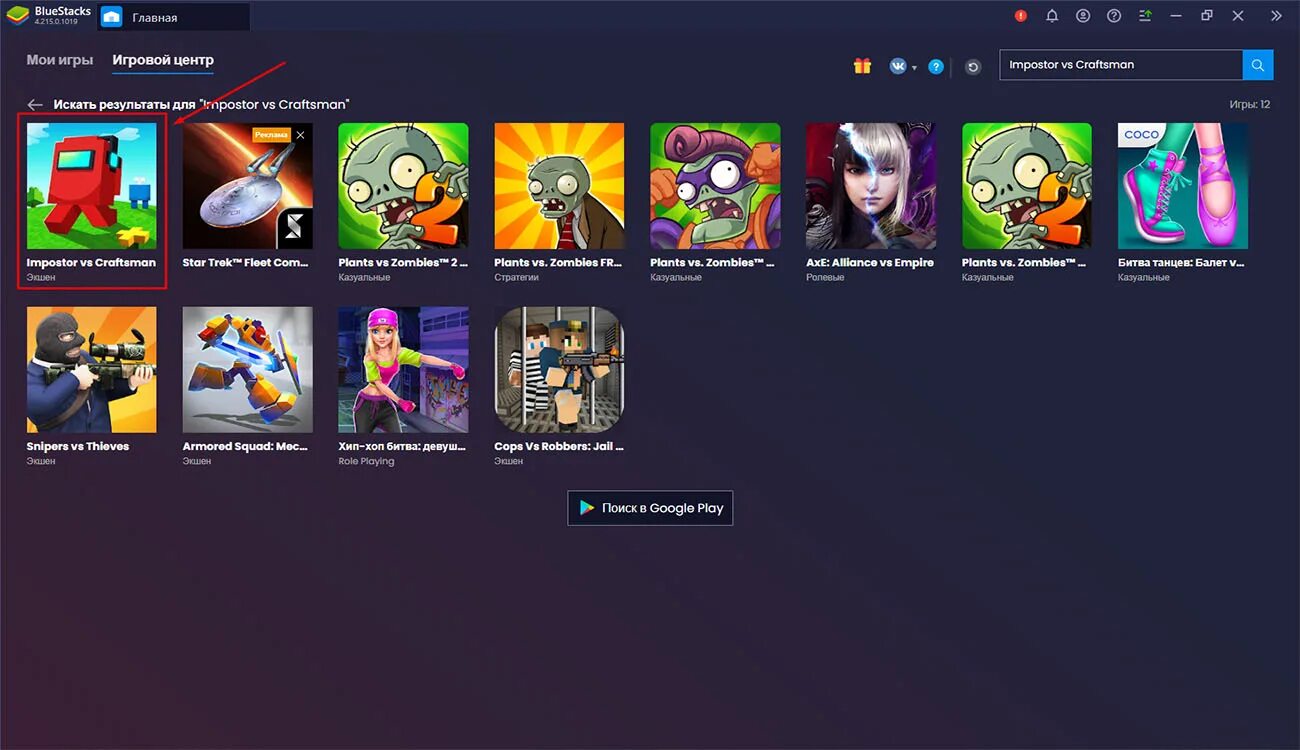This screenshot has height=750, width=1300.
Task: Open the Plants vs Zombies FREE icon
Action: click(x=559, y=186)
